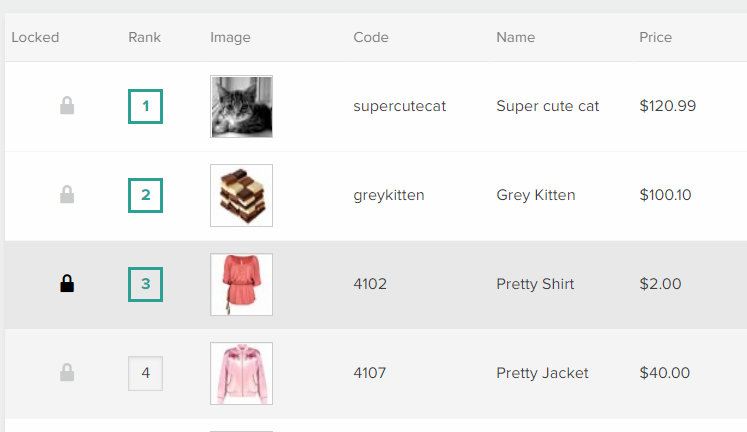Select the rank 3 box
Image resolution: width=747 pixels, height=432 pixels.
coord(145,284)
